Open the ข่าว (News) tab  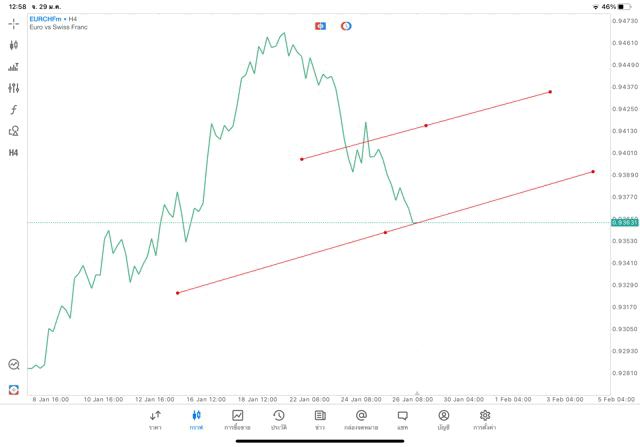click(320, 420)
